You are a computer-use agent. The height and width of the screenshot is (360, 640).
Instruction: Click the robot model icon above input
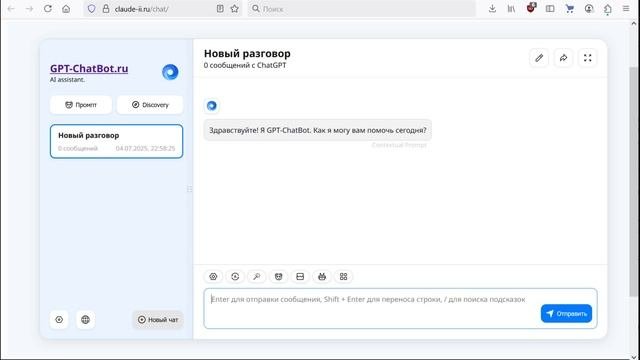click(x=322, y=277)
